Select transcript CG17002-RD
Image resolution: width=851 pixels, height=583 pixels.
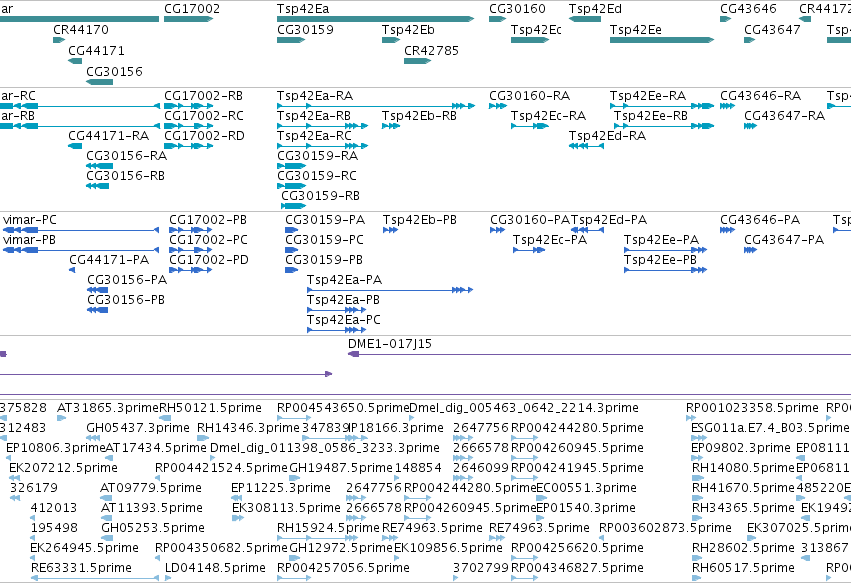tap(188, 146)
